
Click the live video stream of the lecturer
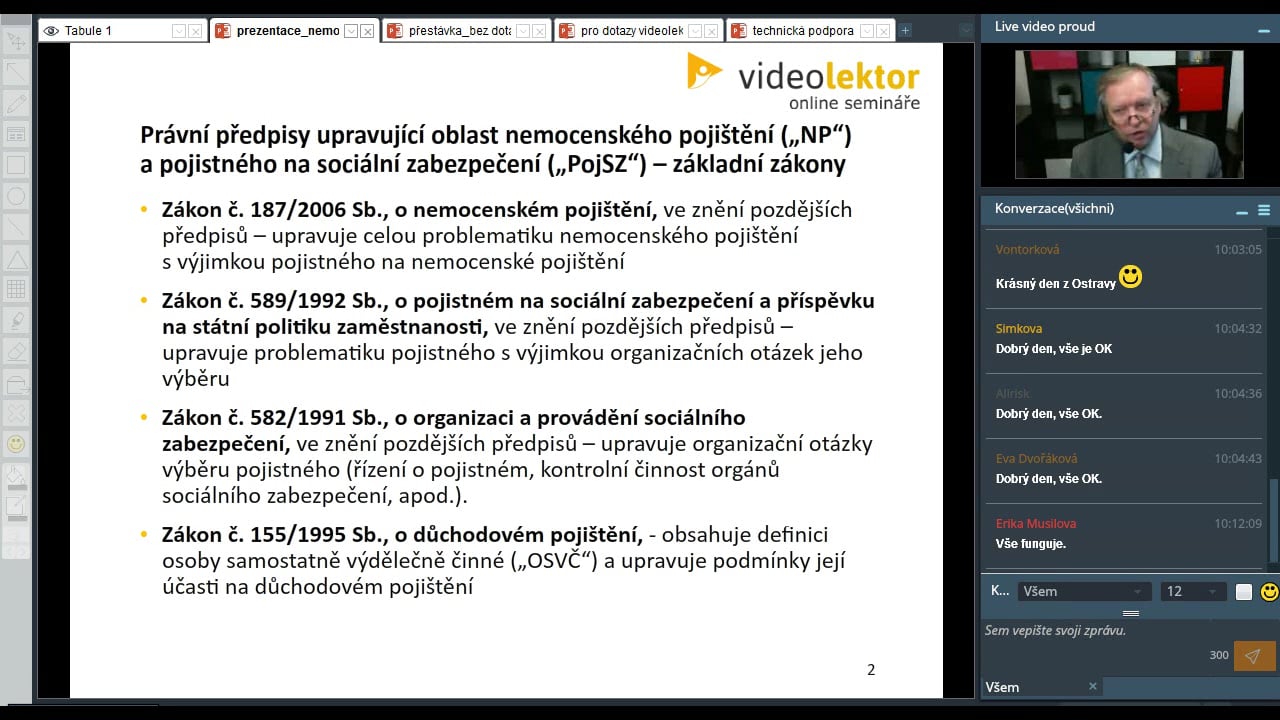click(x=1129, y=114)
